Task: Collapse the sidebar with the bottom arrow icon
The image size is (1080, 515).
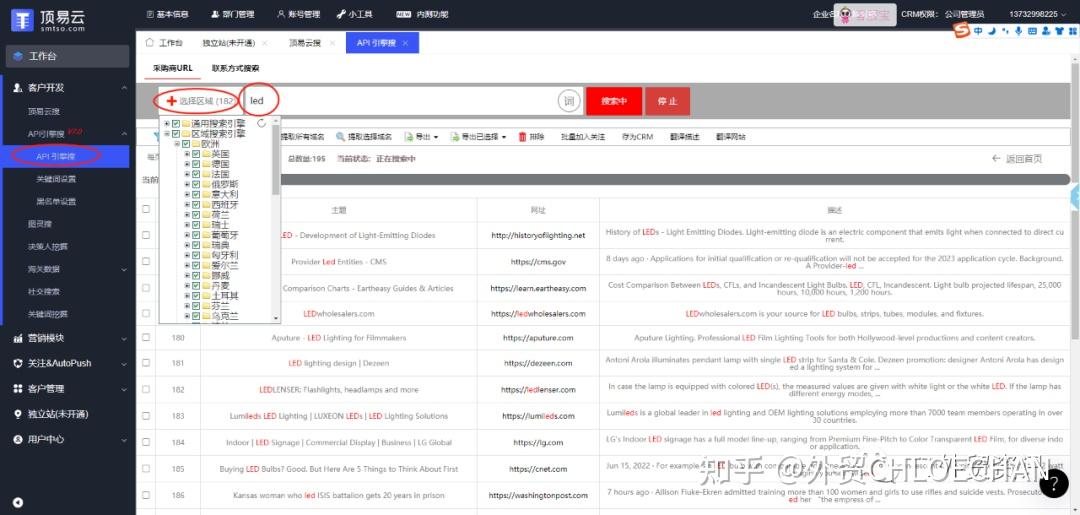Action: tap(18, 503)
